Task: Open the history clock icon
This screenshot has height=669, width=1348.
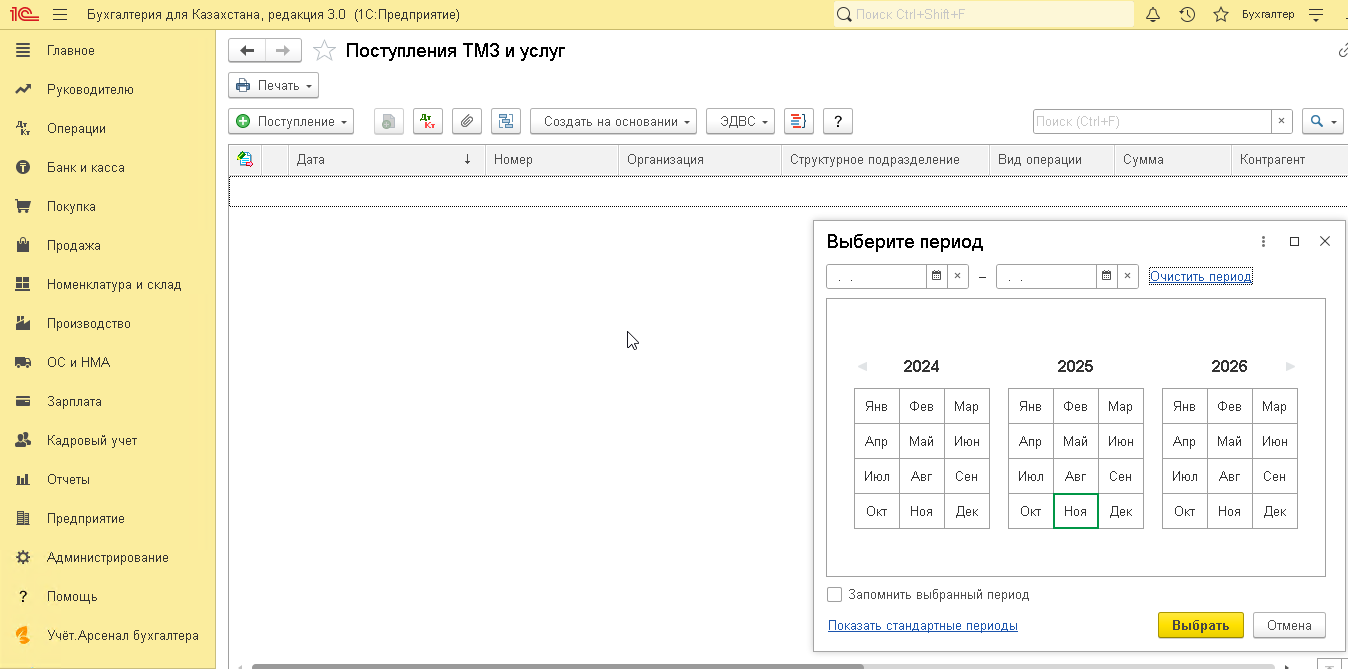Action: click(1186, 15)
